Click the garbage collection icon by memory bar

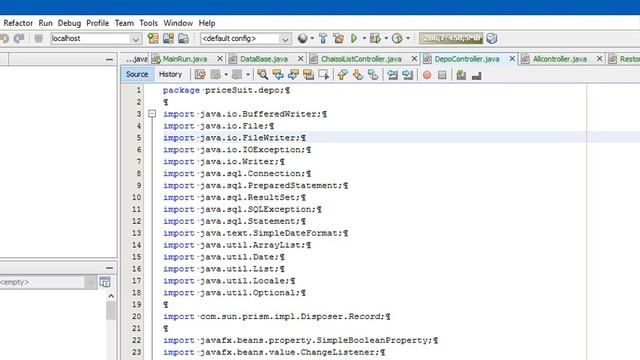tap(492, 38)
